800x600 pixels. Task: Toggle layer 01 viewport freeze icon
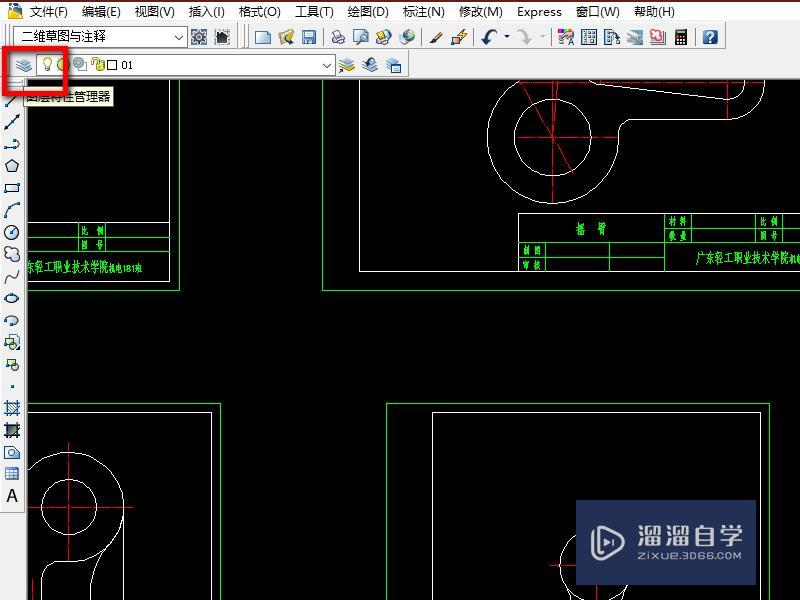tap(79, 64)
